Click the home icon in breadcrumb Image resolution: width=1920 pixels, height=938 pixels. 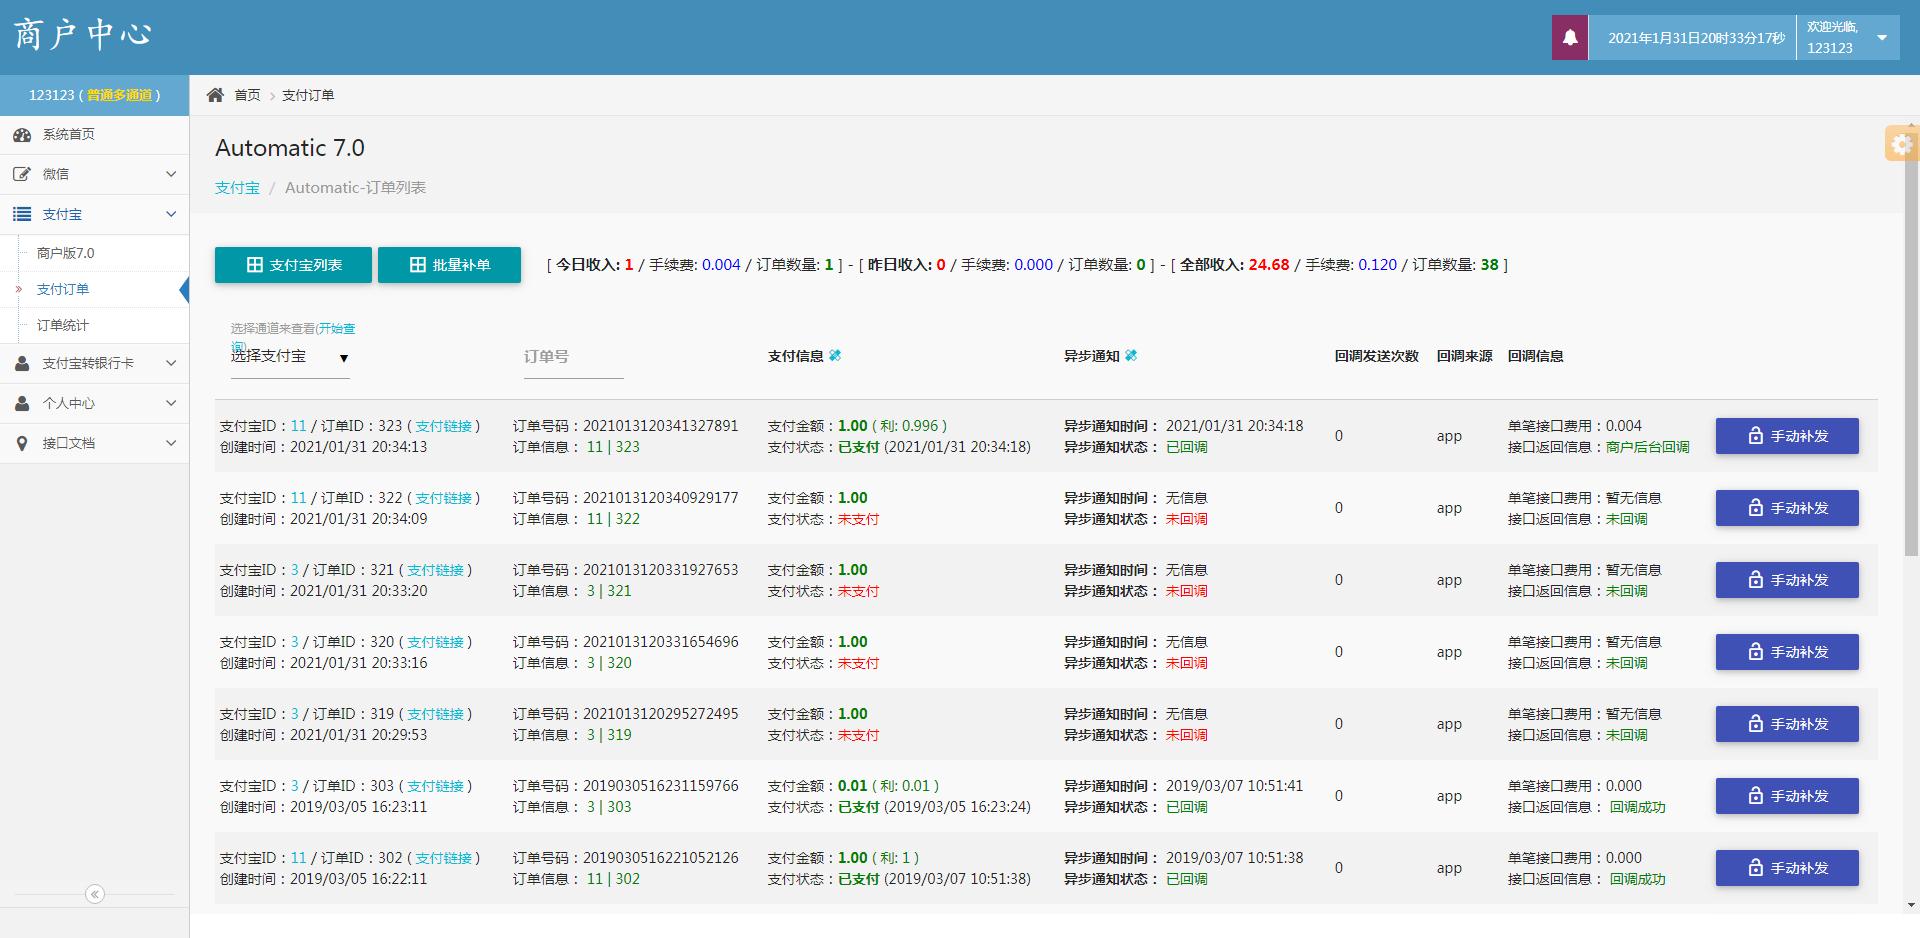(215, 95)
